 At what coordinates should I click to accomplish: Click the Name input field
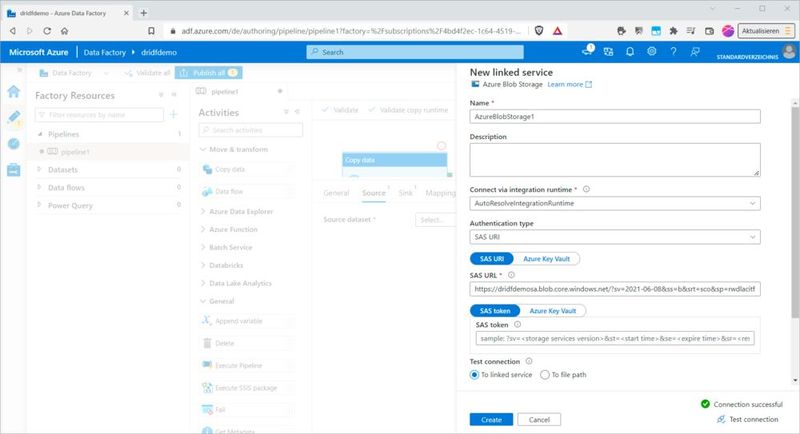click(615, 116)
